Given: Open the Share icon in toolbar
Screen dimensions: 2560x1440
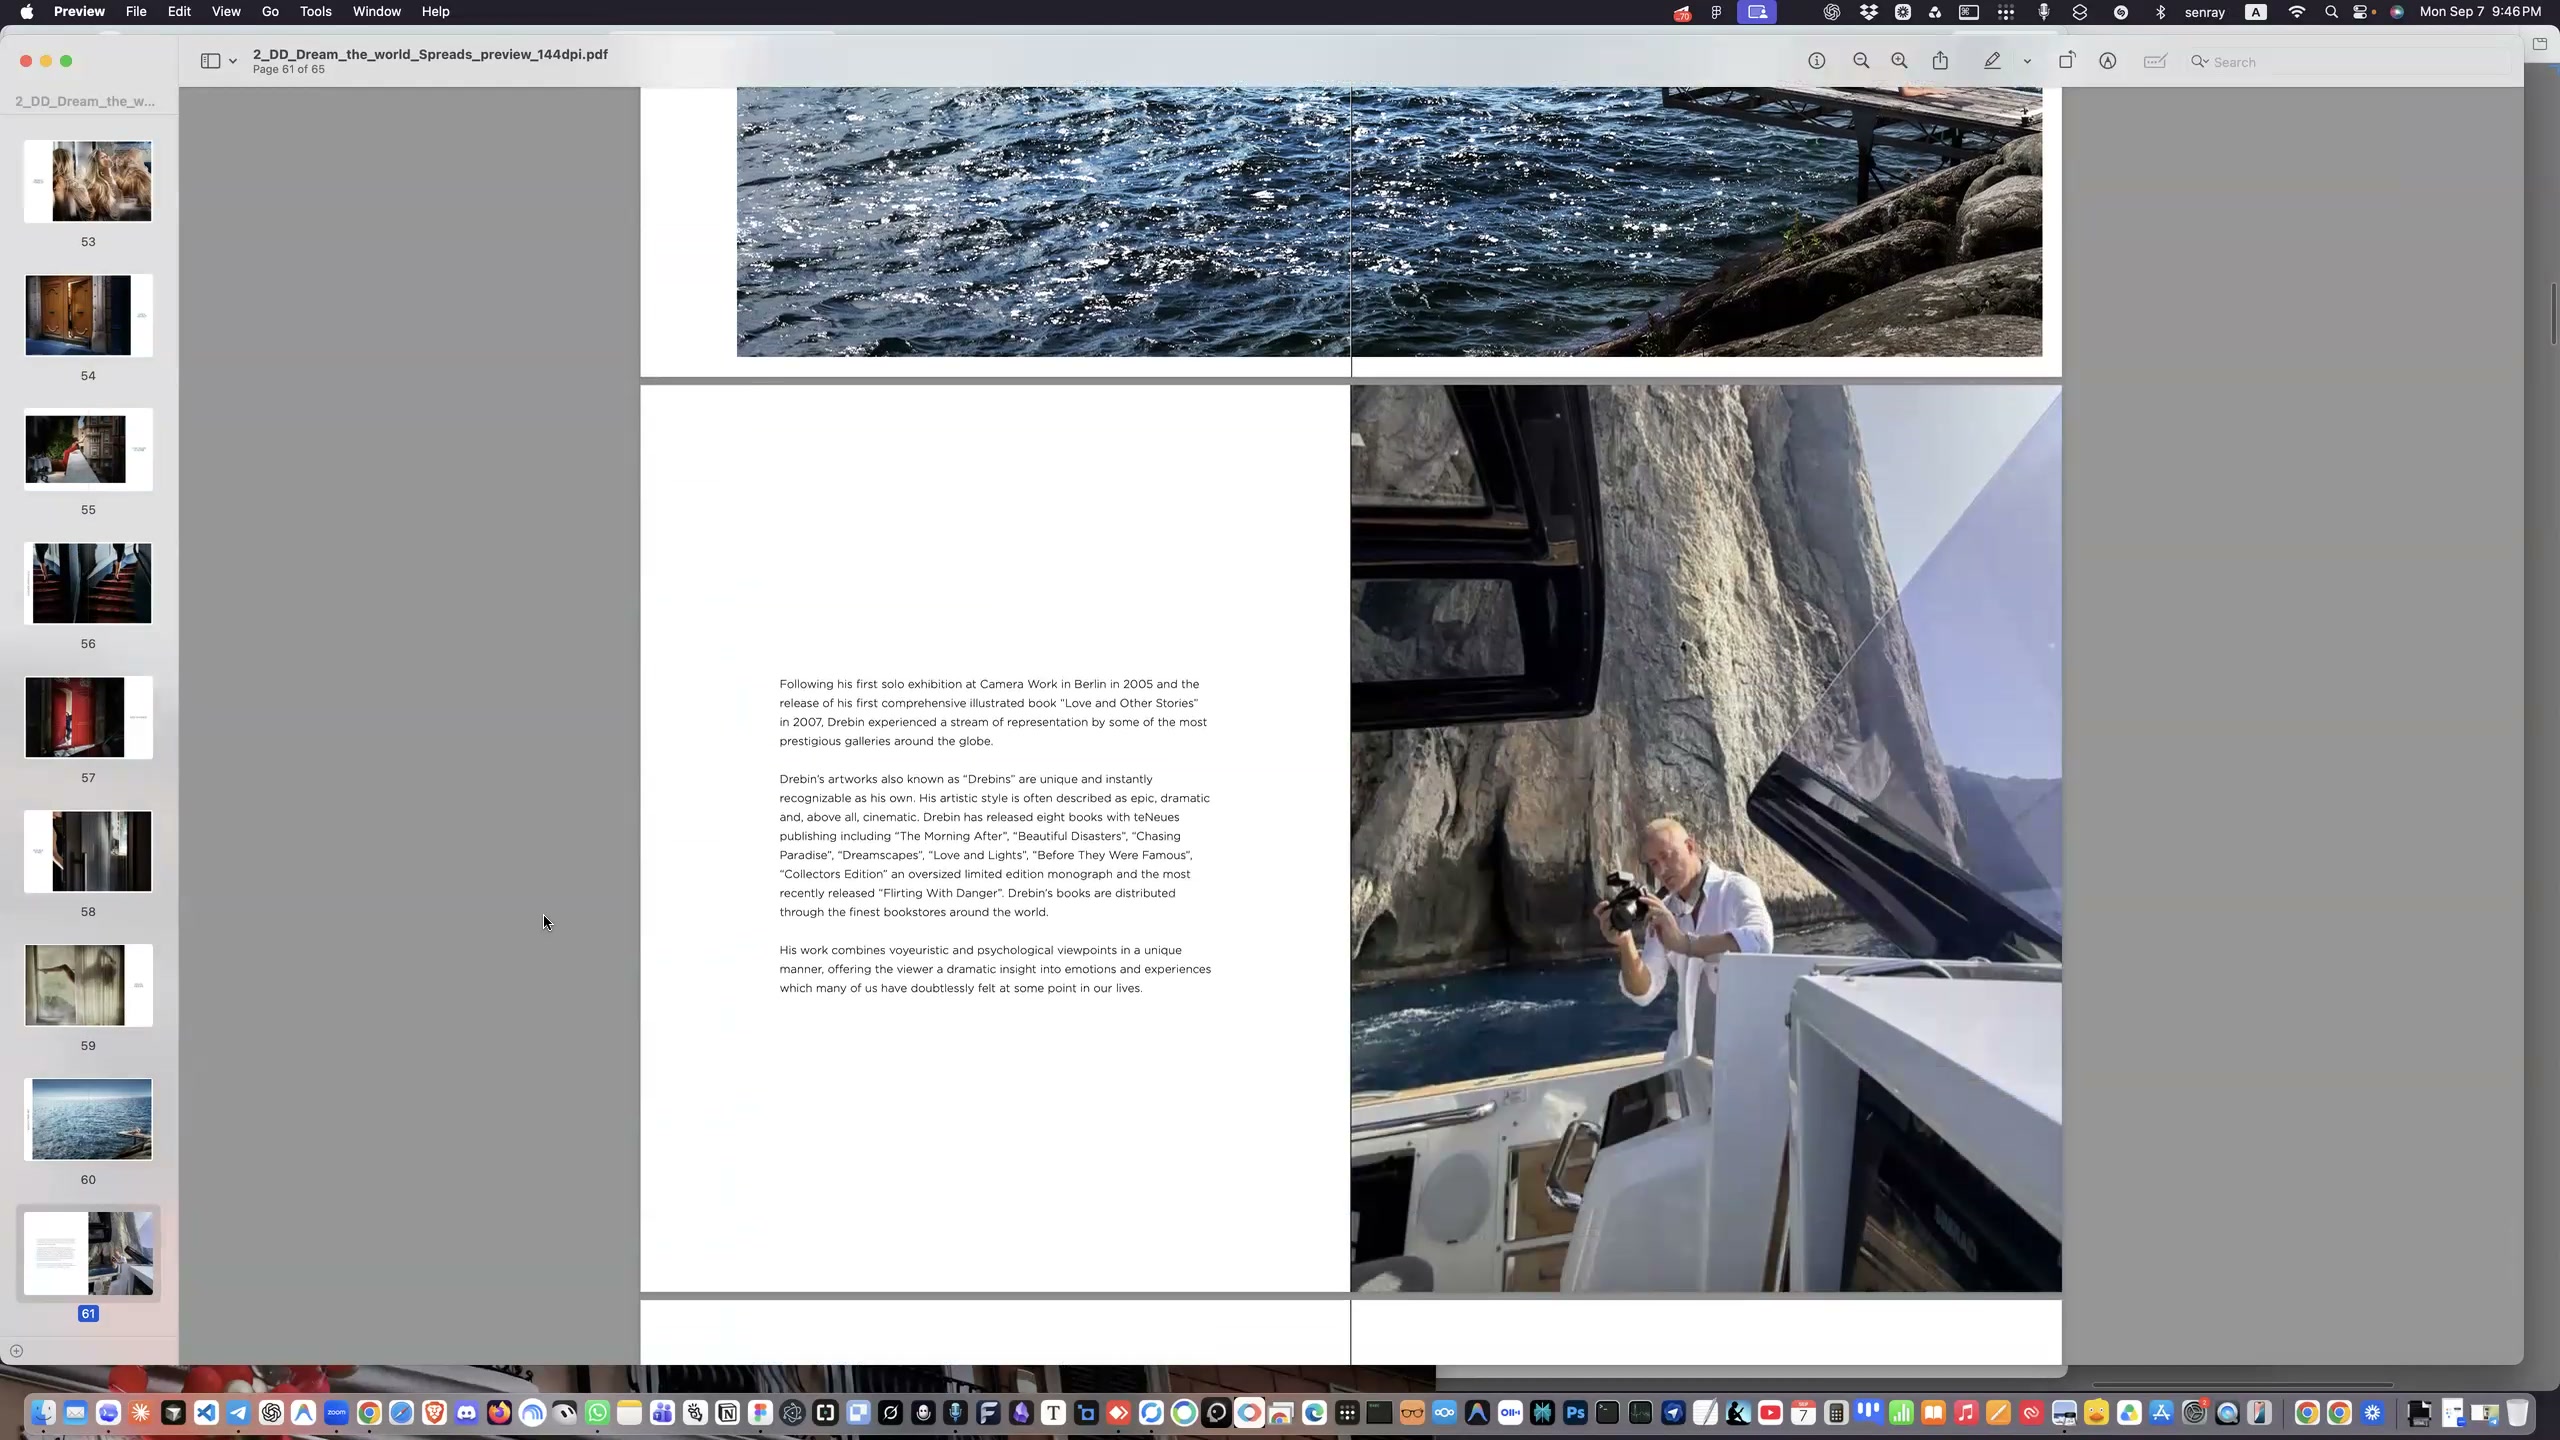Looking at the screenshot, I should point(1940,61).
